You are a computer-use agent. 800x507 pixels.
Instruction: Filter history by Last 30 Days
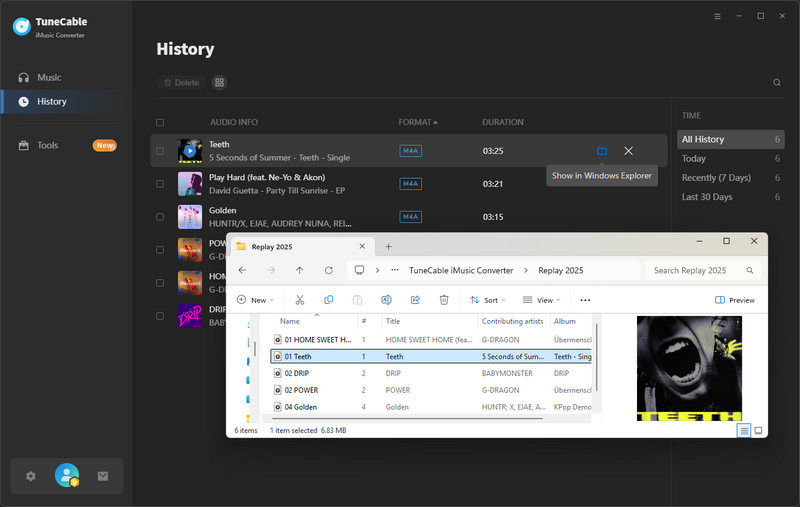coord(706,197)
